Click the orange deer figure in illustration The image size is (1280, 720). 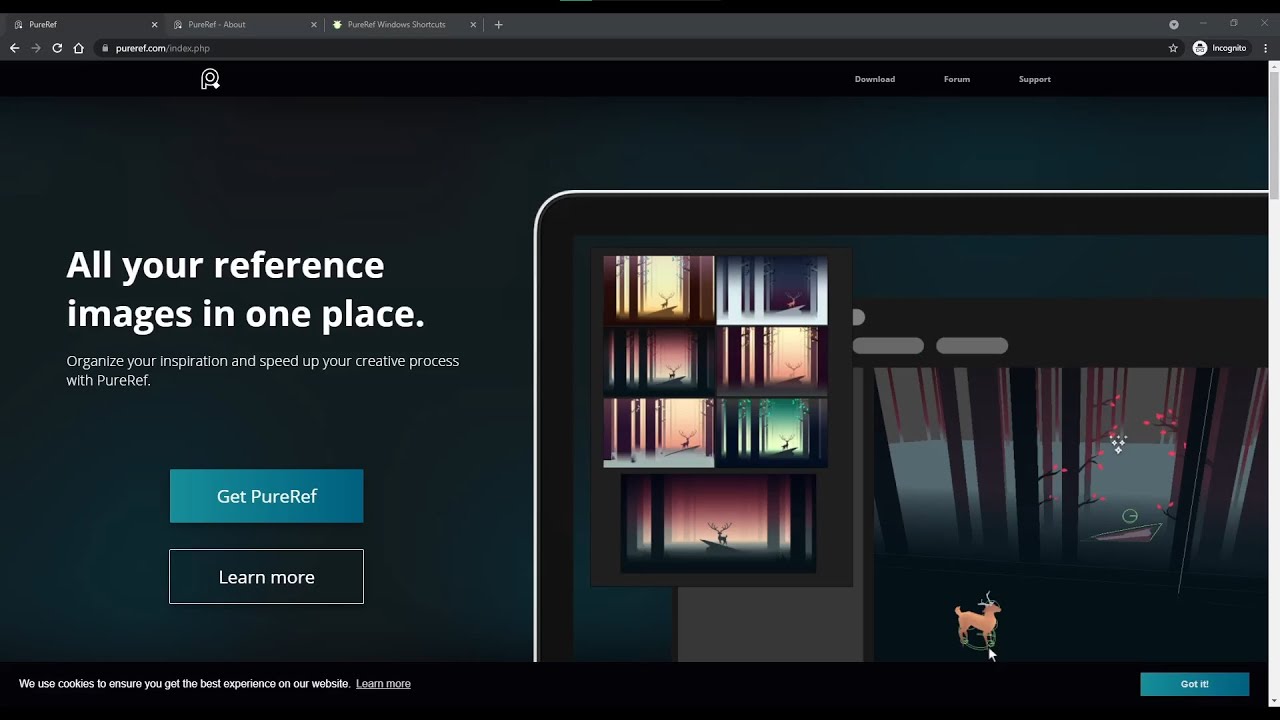tap(977, 620)
